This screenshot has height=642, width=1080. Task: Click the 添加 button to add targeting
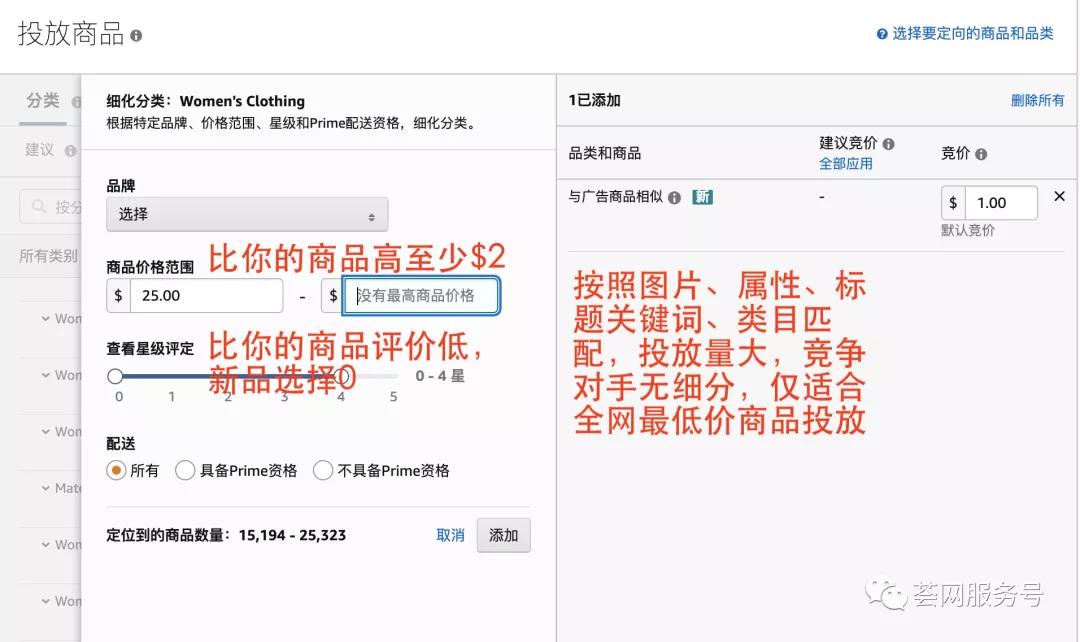click(503, 535)
